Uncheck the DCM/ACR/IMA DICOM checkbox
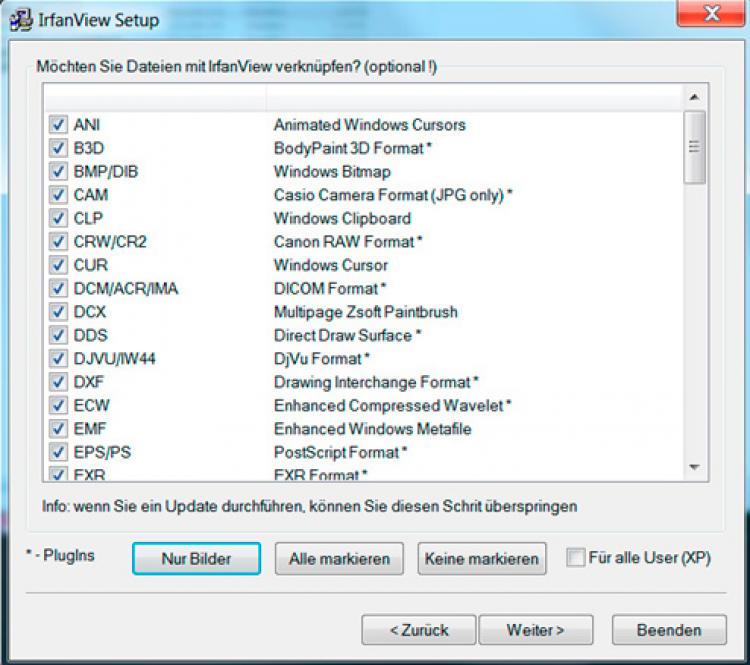The image size is (750, 665). pos(58,289)
